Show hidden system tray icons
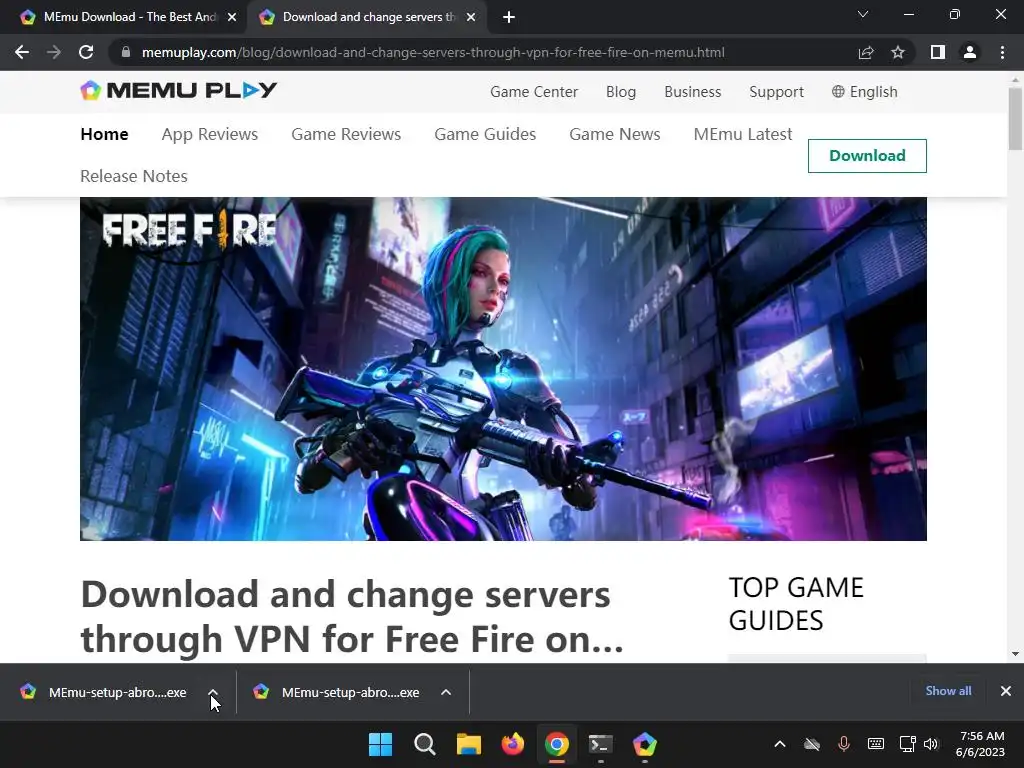Image resolution: width=1024 pixels, height=768 pixels. click(x=780, y=744)
